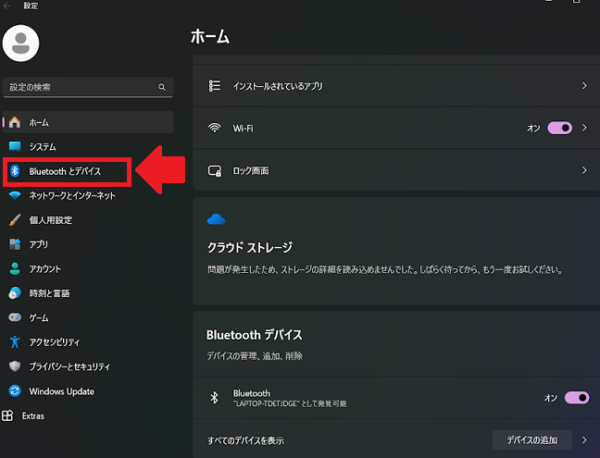Click the lock screen icon
The height and width of the screenshot is (458, 600).
coord(214,171)
